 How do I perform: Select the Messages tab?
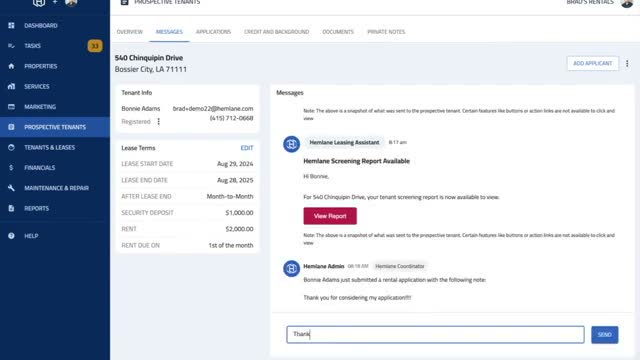click(169, 32)
